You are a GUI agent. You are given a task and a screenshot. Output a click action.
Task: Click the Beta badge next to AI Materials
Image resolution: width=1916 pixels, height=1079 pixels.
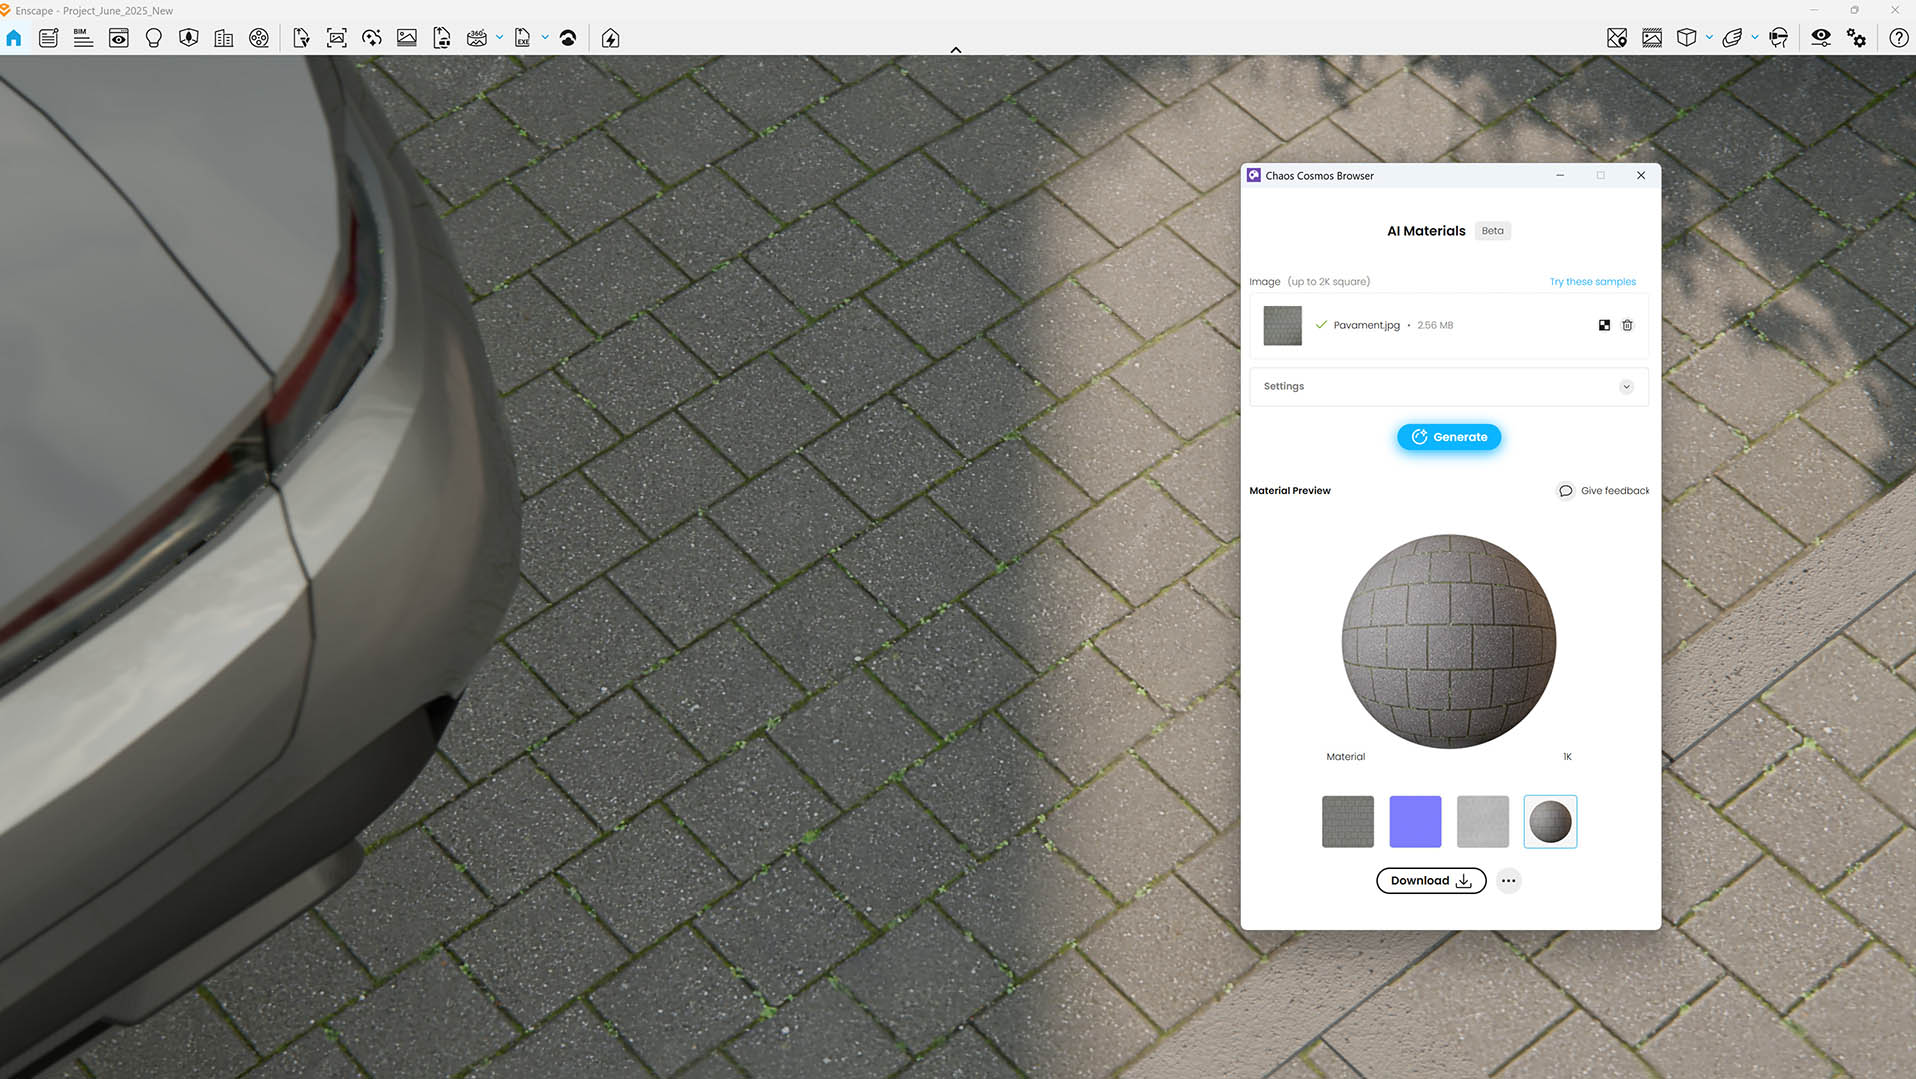click(x=1493, y=231)
